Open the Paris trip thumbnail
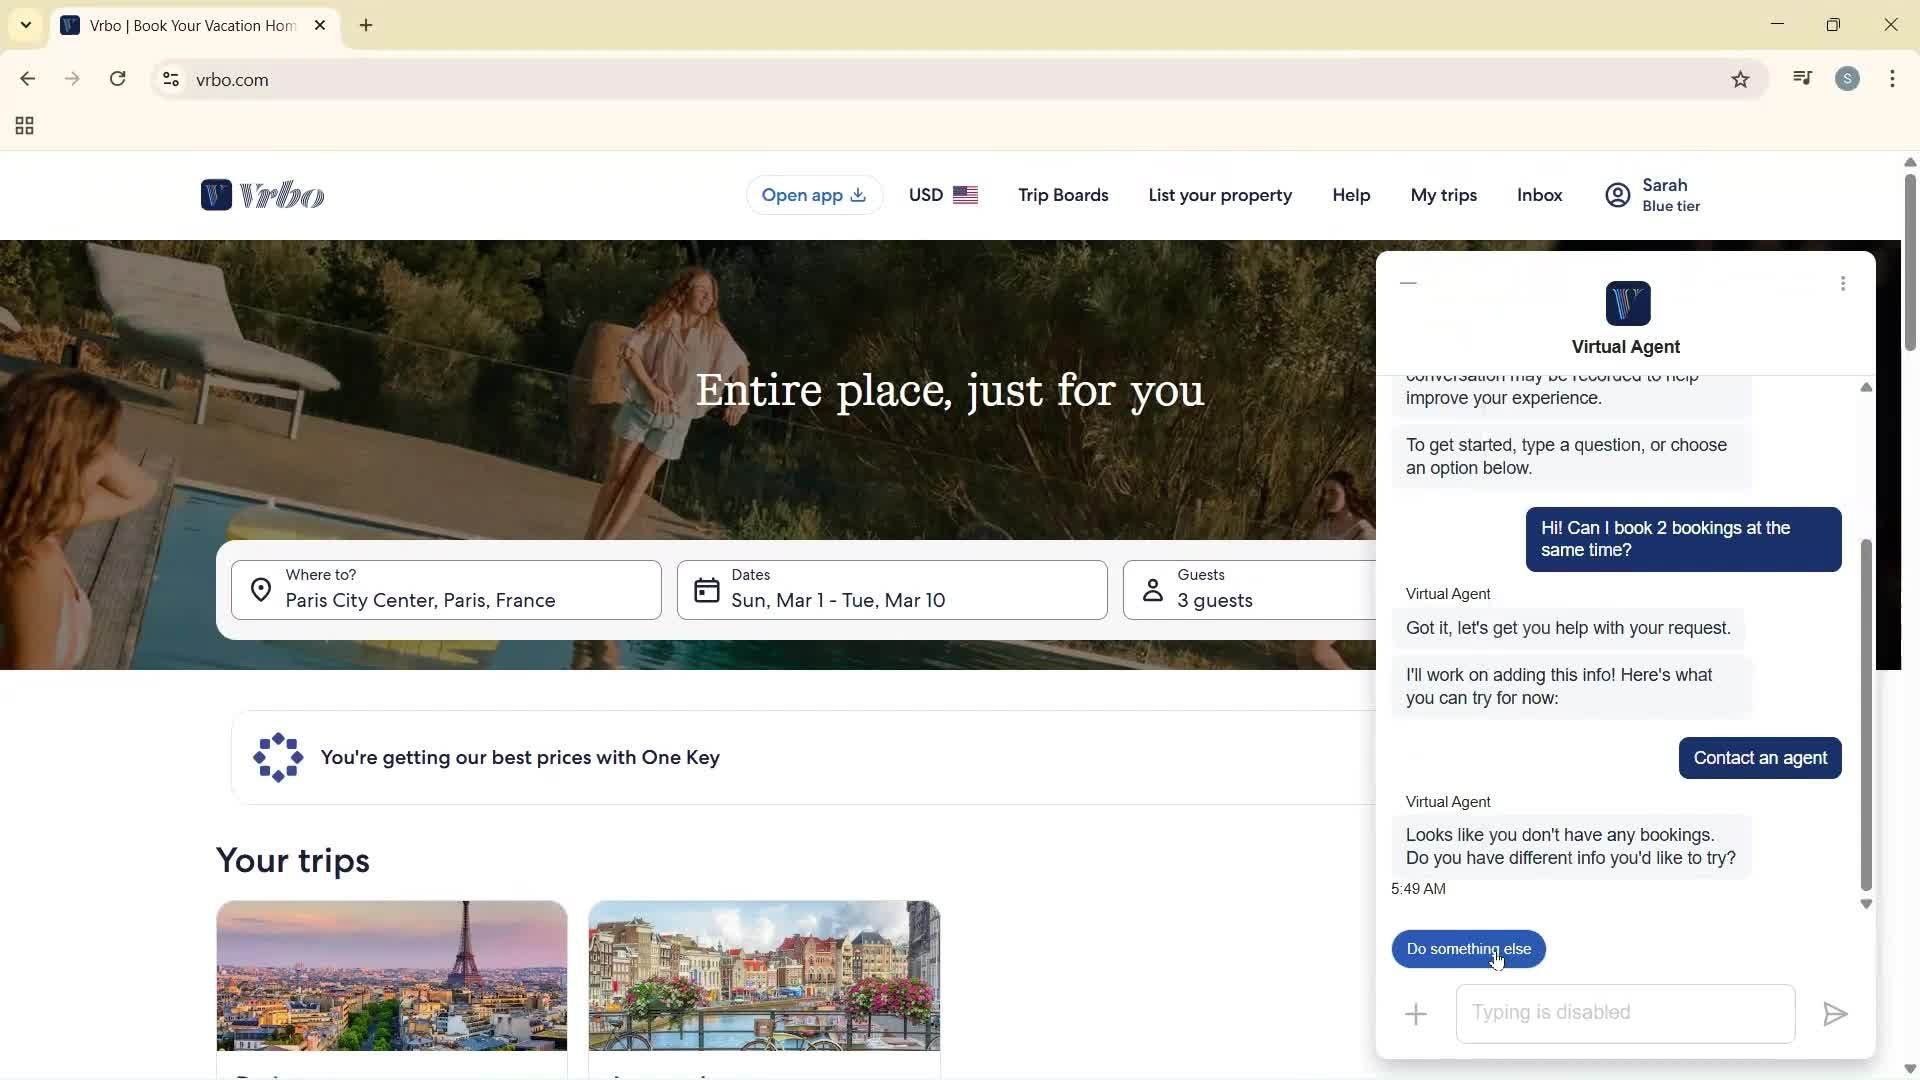 pos(392,976)
